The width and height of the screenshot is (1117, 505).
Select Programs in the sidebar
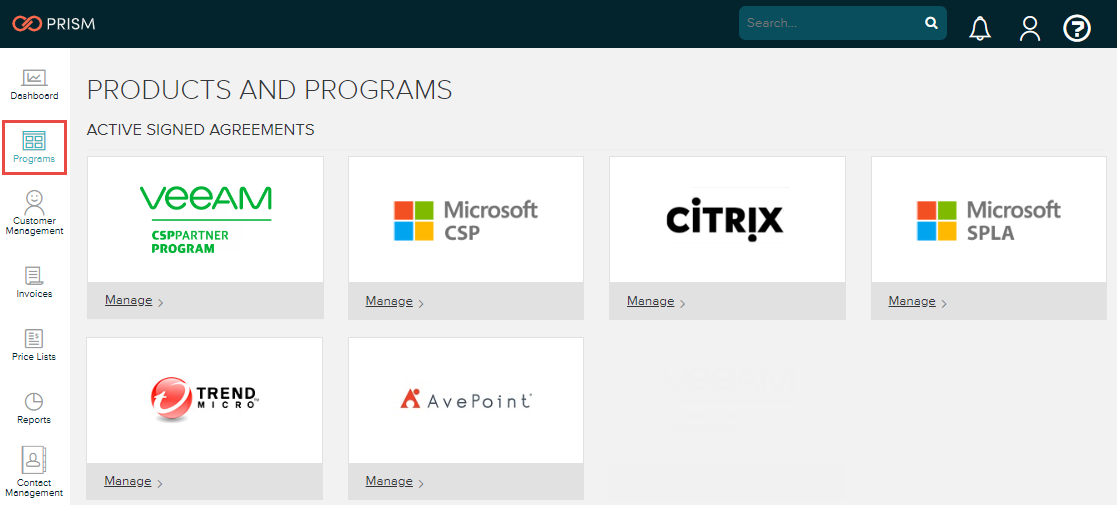pyautogui.click(x=34, y=147)
